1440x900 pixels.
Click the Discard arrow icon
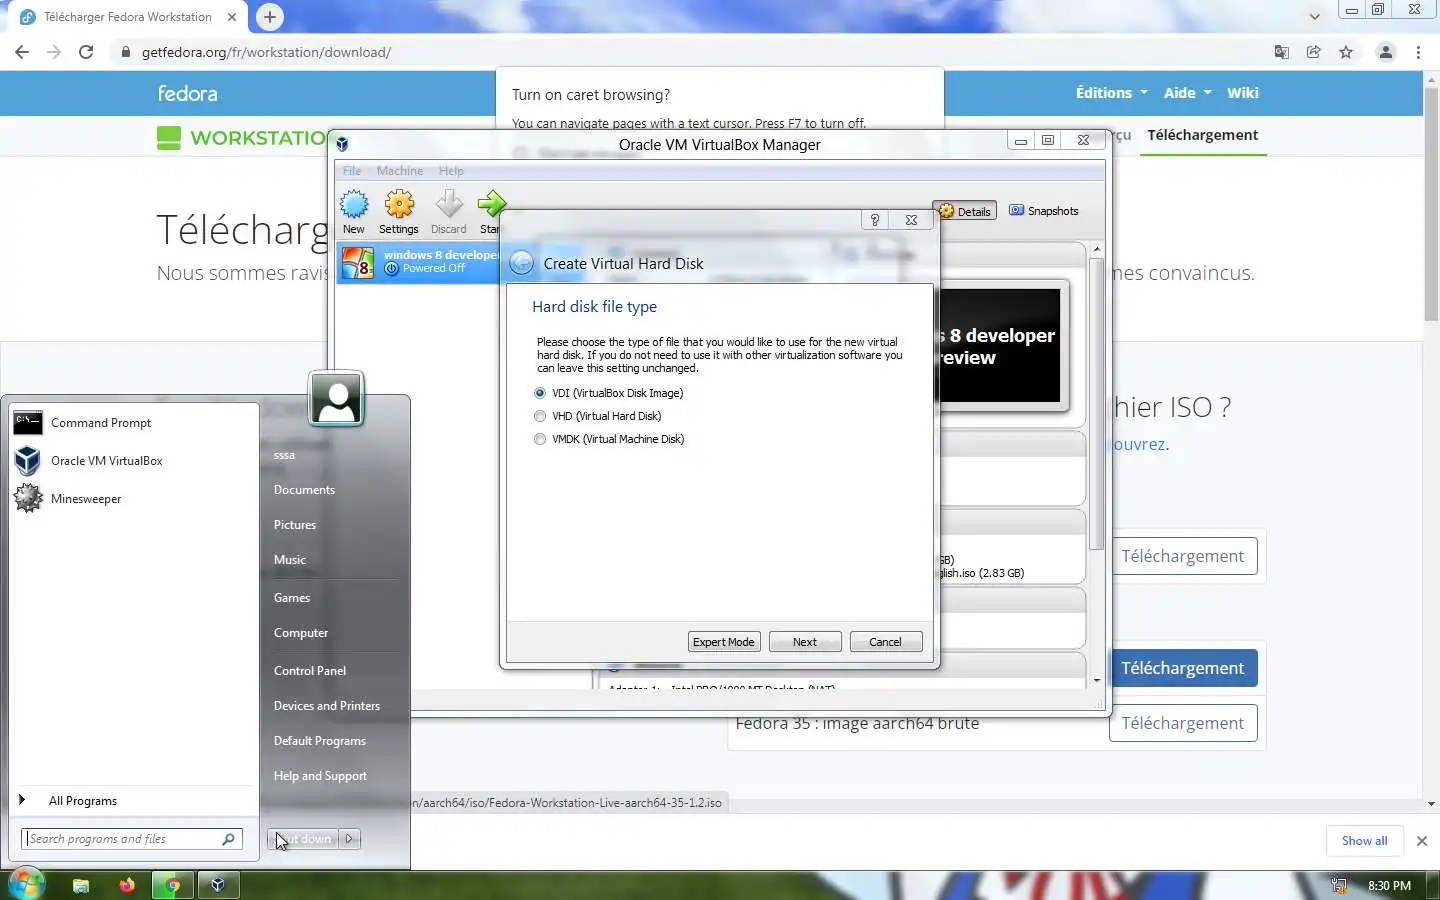pyautogui.click(x=449, y=212)
